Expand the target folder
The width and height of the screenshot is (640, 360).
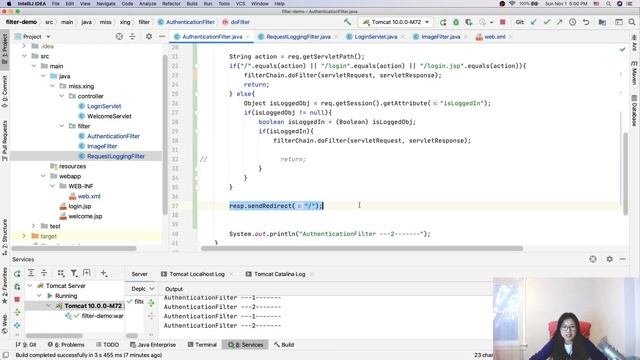[x=24, y=236]
